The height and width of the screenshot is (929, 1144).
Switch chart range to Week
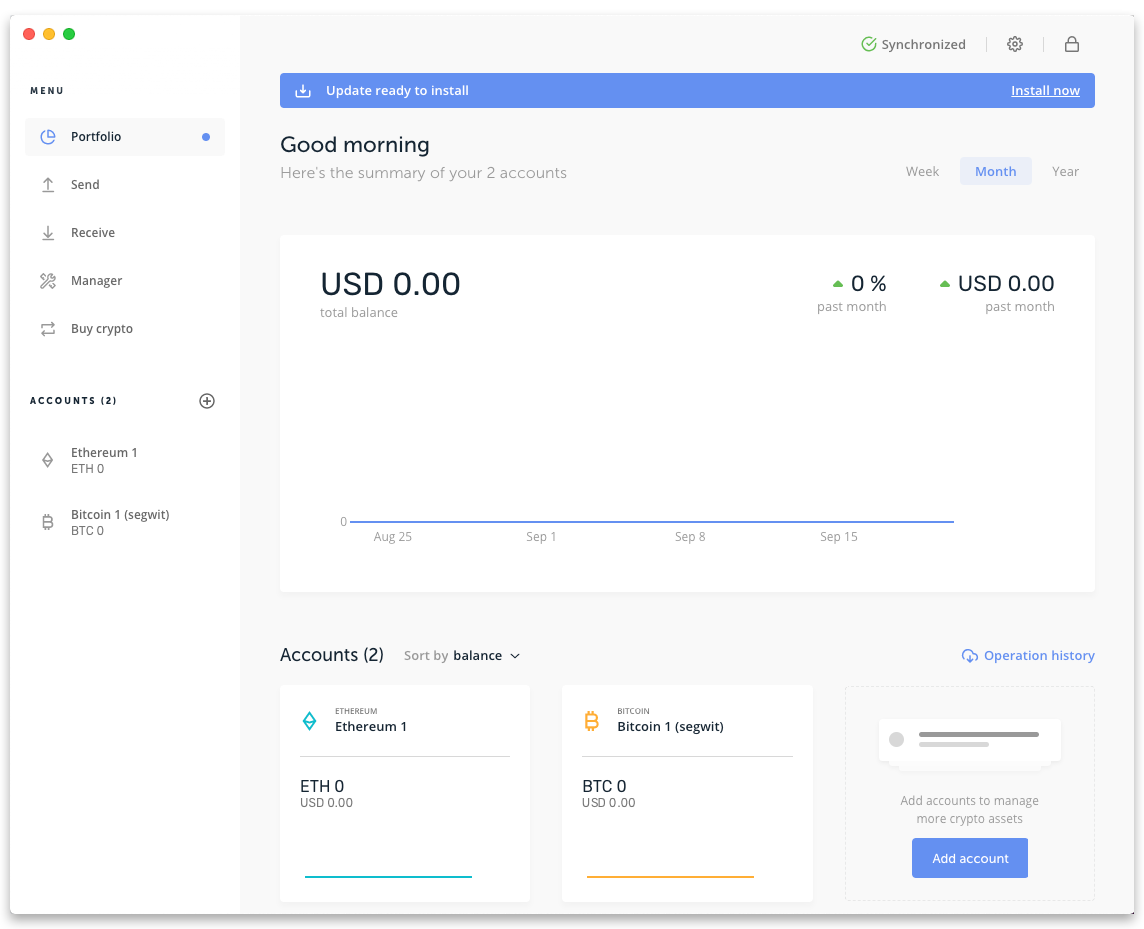(x=922, y=171)
